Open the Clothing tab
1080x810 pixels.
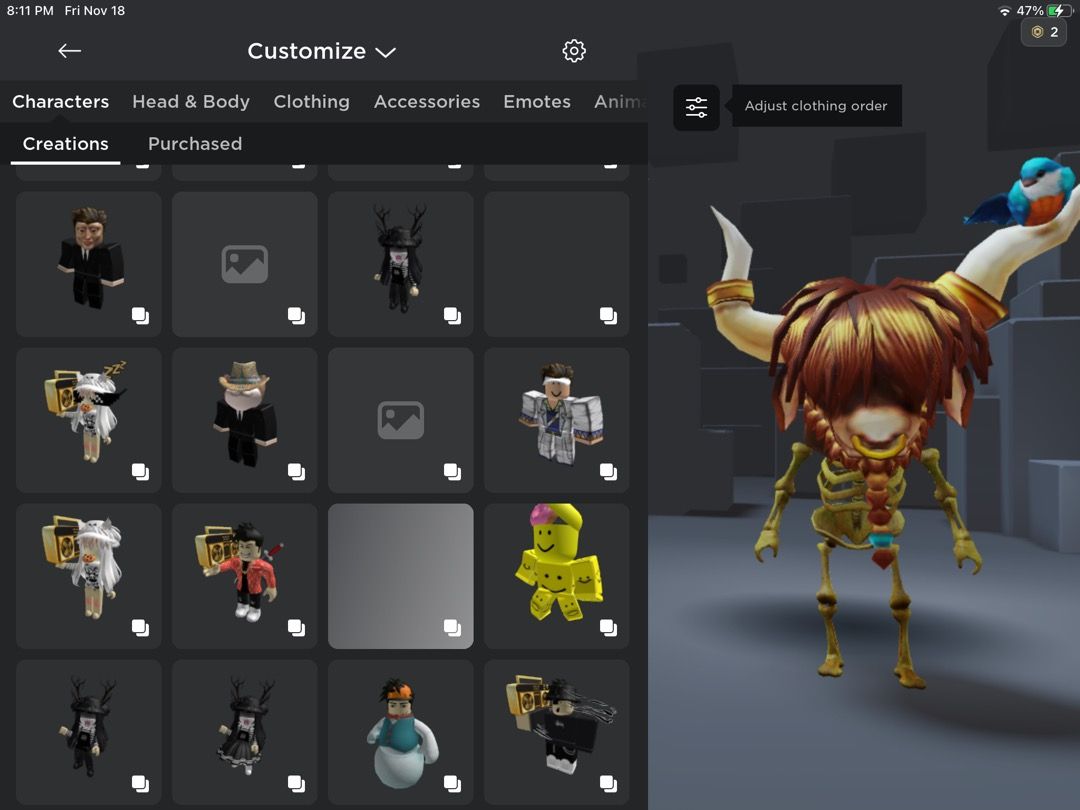(x=311, y=101)
